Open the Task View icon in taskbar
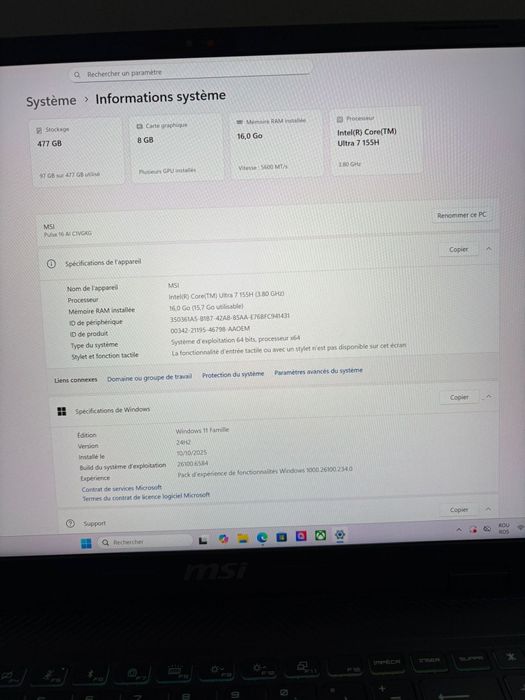Screen dimensions: 525x700 click(203, 541)
